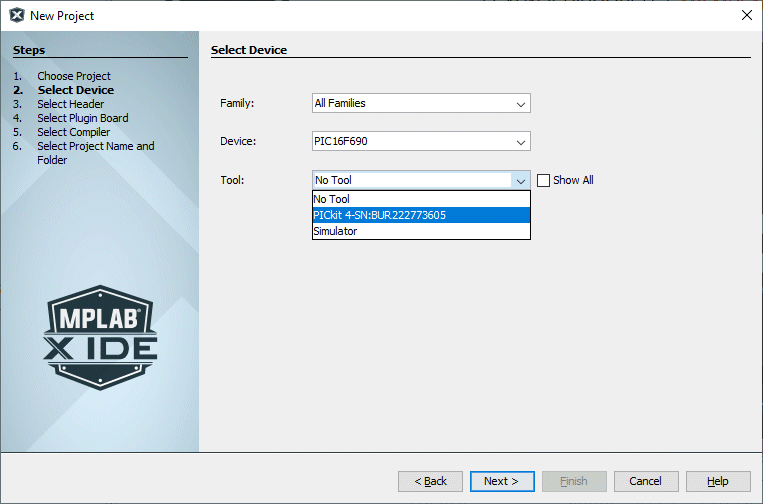Go back with the Back button
Viewport: 763px width, 504px height.
click(x=430, y=481)
